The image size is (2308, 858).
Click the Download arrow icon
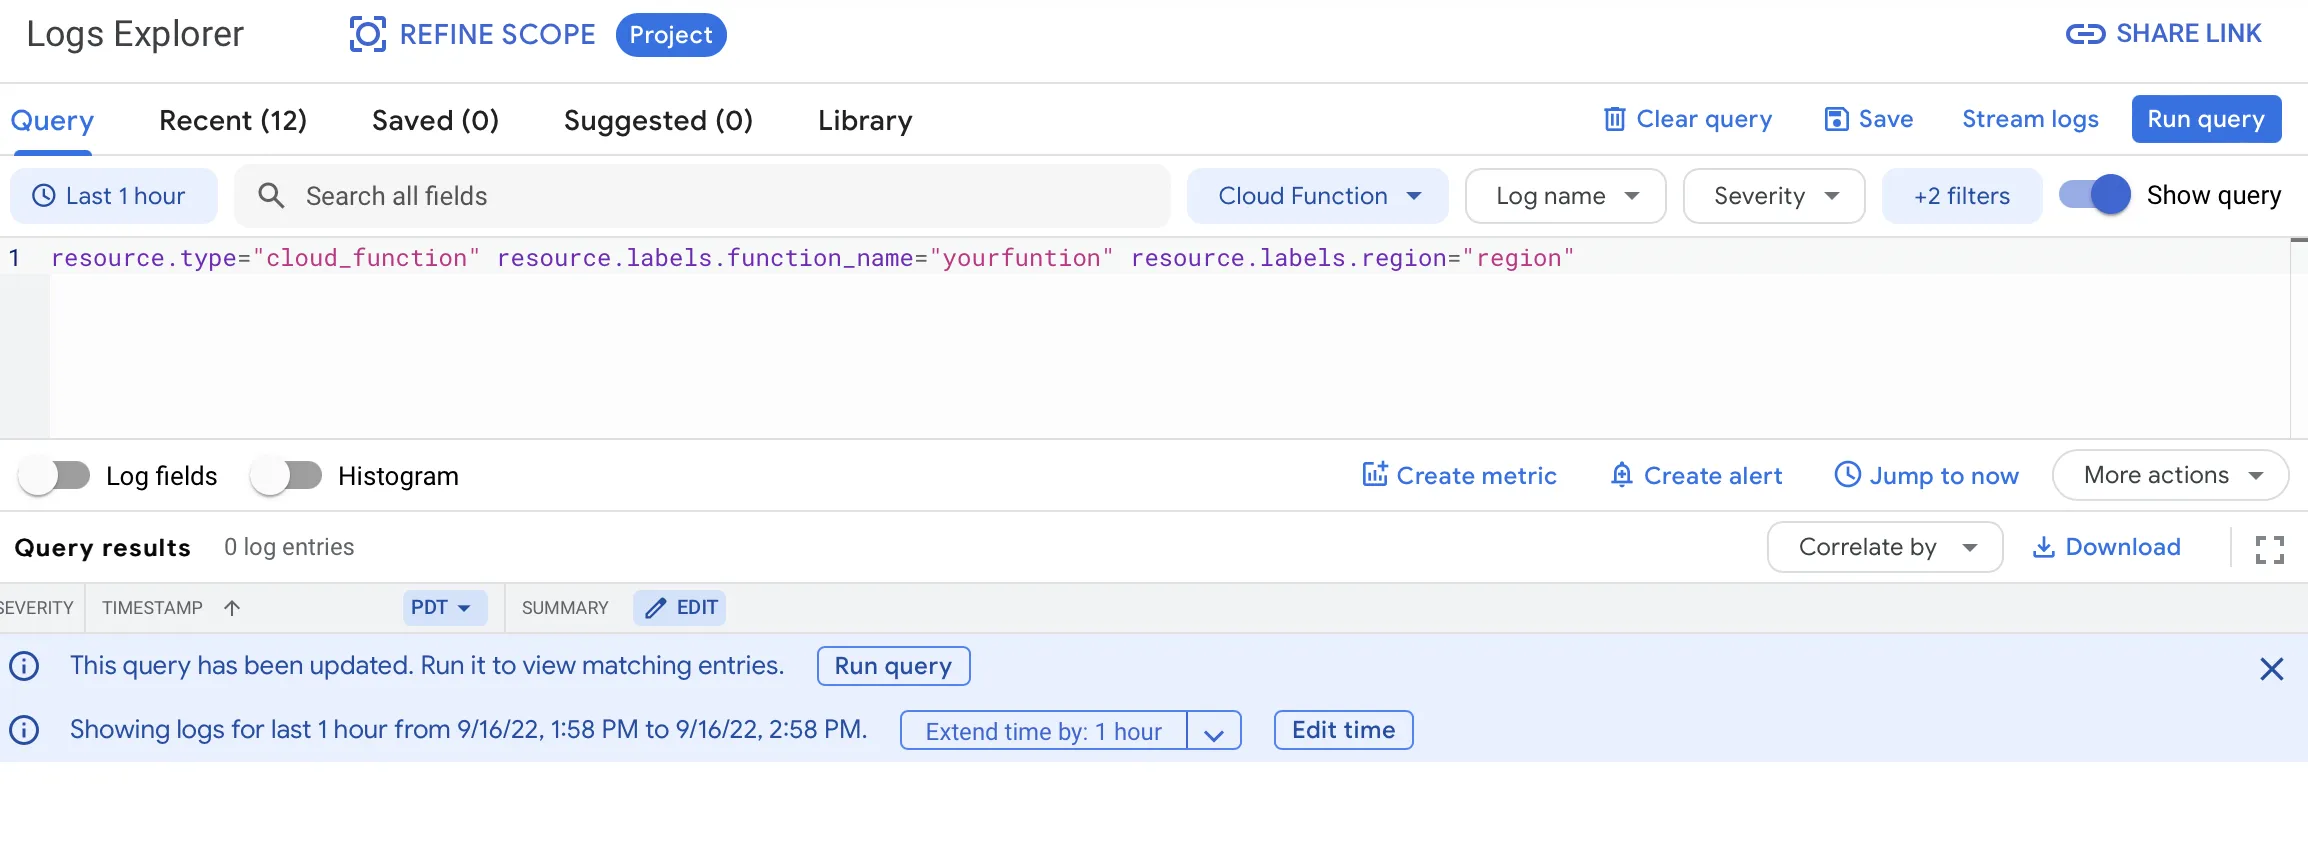pos(2044,547)
